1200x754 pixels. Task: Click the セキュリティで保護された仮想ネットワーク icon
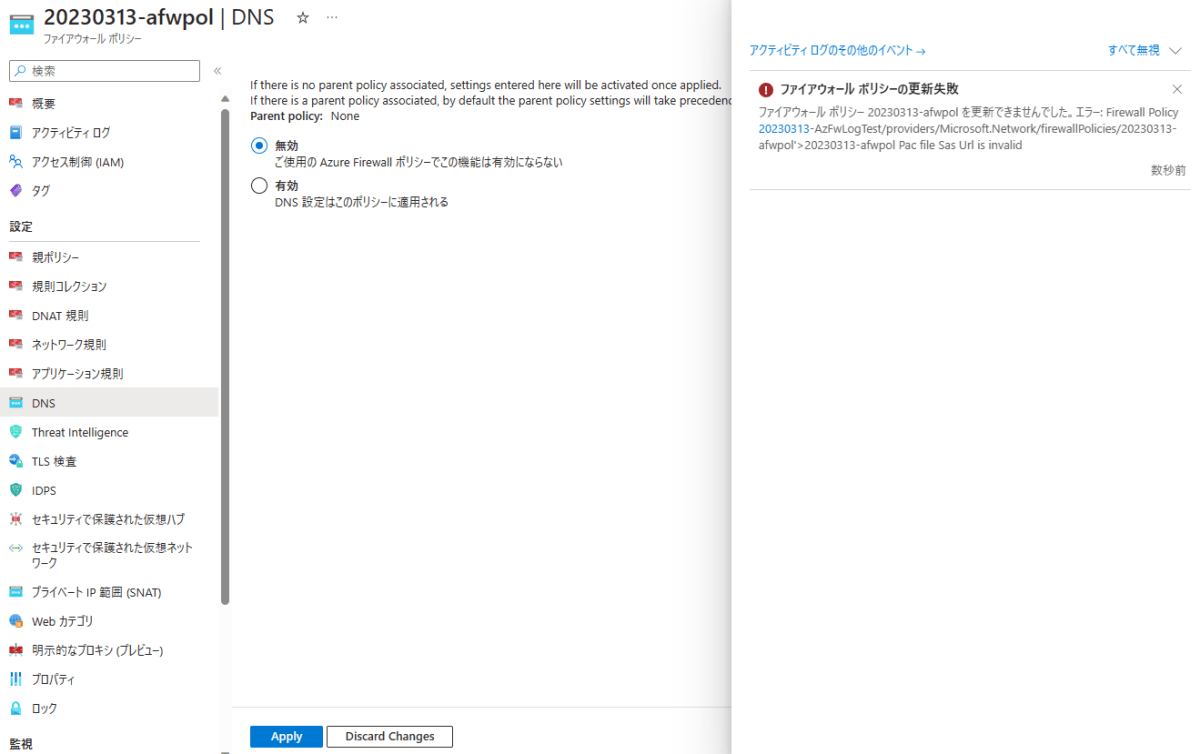(15, 548)
